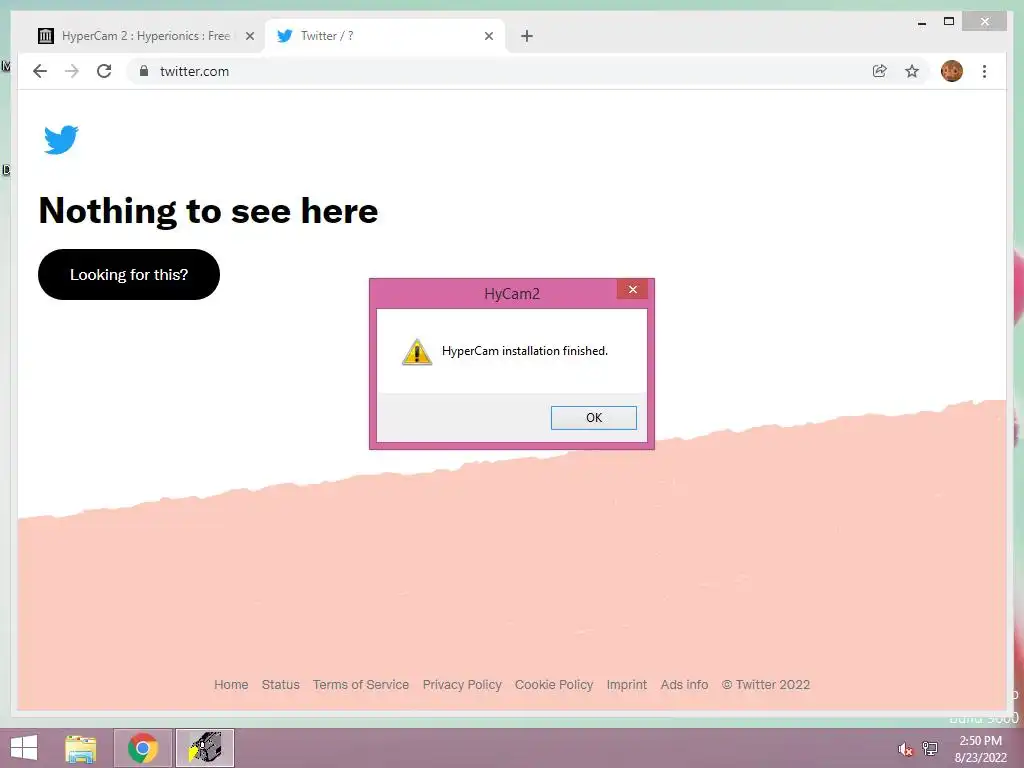Click OK in the HyCam2 dialog
Screen dimensions: 1024x768
tap(594, 418)
